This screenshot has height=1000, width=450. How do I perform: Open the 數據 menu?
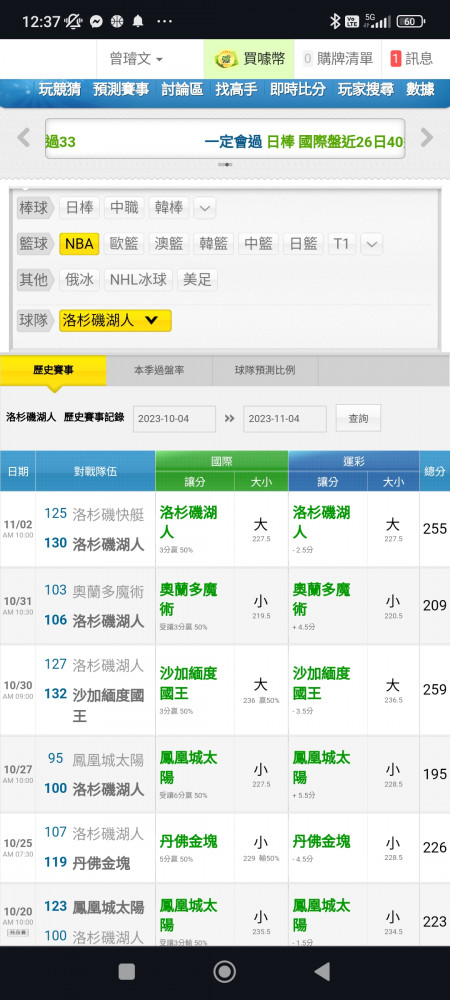pos(420,89)
